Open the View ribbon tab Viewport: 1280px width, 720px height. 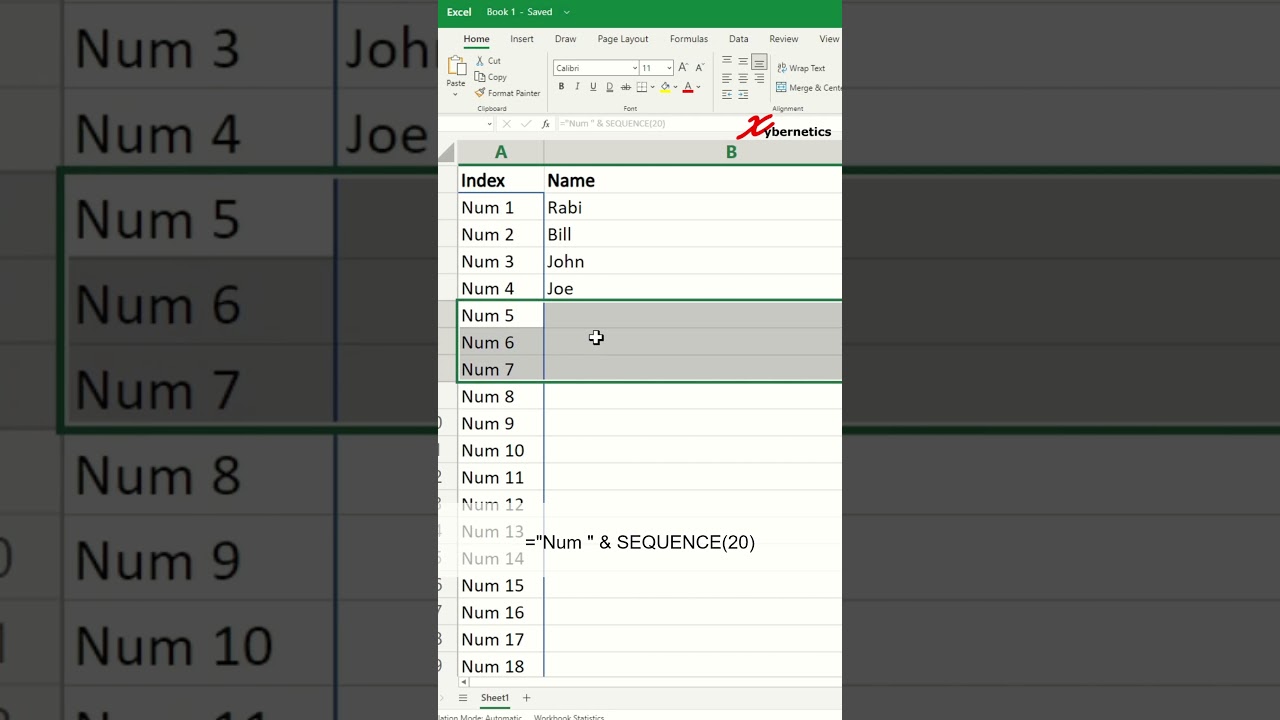point(829,39)
